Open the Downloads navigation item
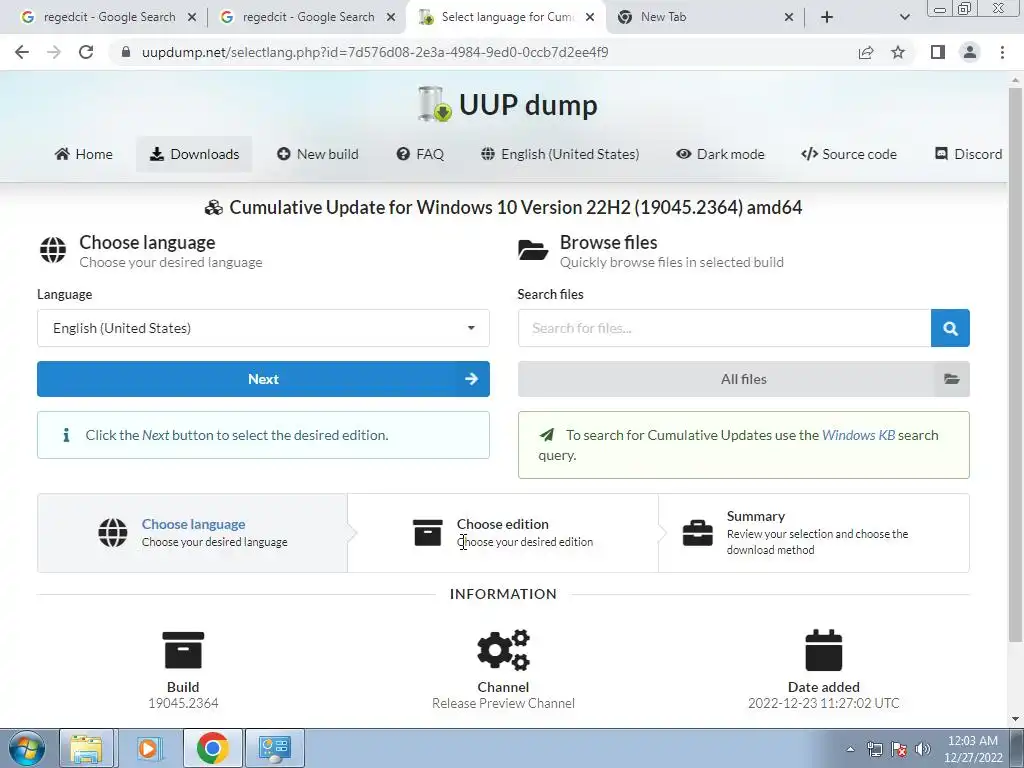Screen dimensions: 1024x768 coord(194,154)
